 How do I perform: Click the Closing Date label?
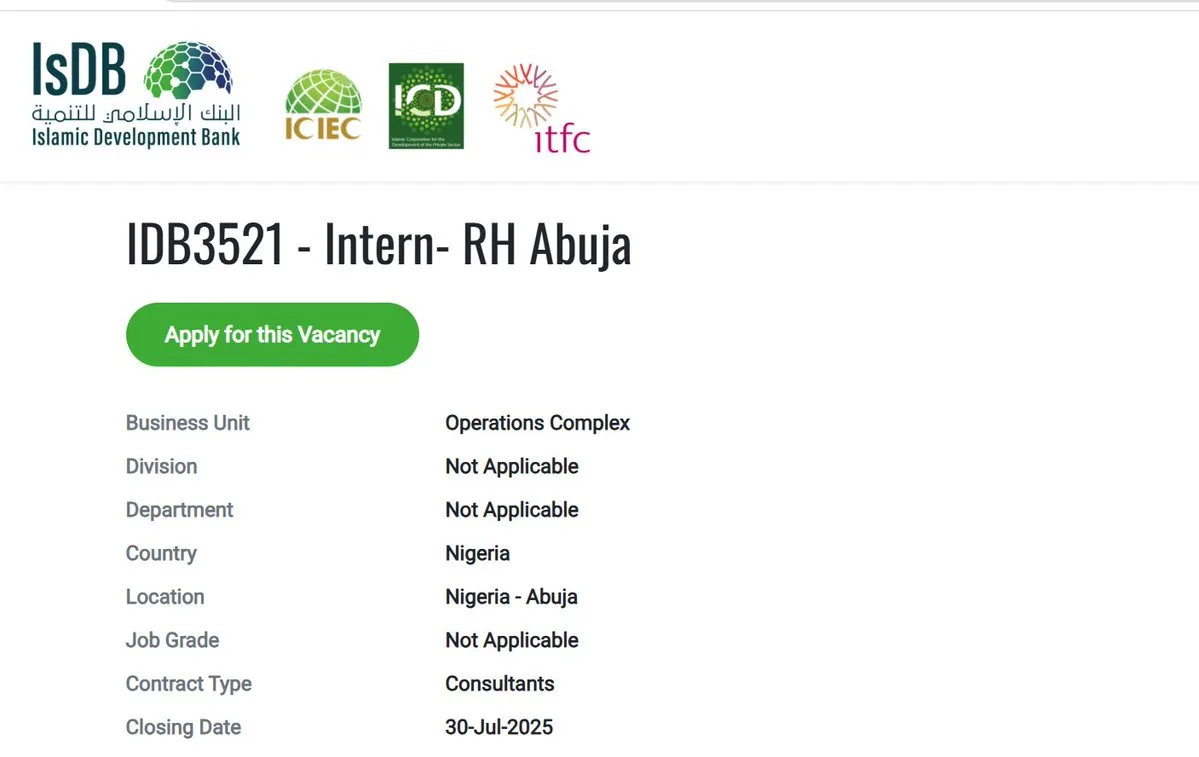click(183, 727)
